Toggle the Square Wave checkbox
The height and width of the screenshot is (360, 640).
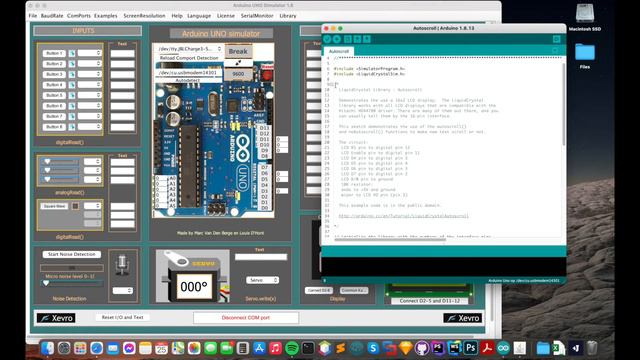[x=75, y=206]
